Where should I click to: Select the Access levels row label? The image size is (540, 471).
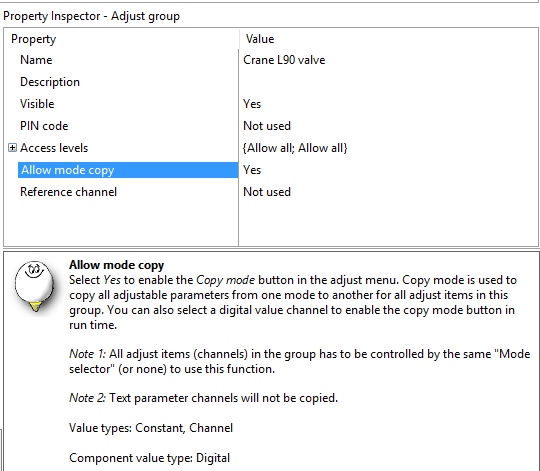(54, 148)
